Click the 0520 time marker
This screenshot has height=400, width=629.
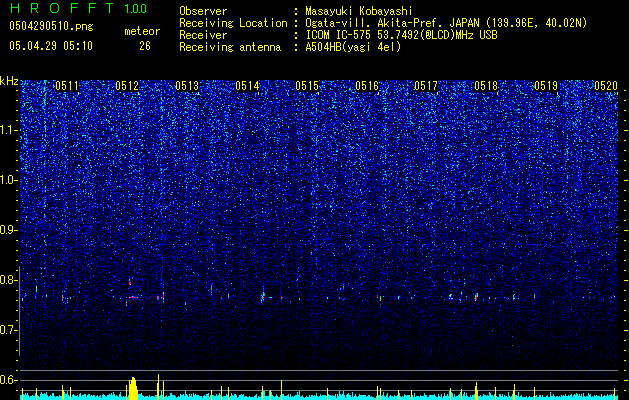pyautogui.click(x=606, y=86)
